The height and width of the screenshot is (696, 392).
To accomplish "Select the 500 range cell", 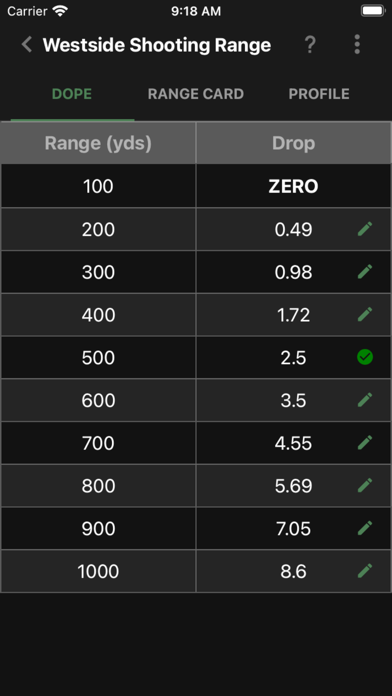I will 98,357.
